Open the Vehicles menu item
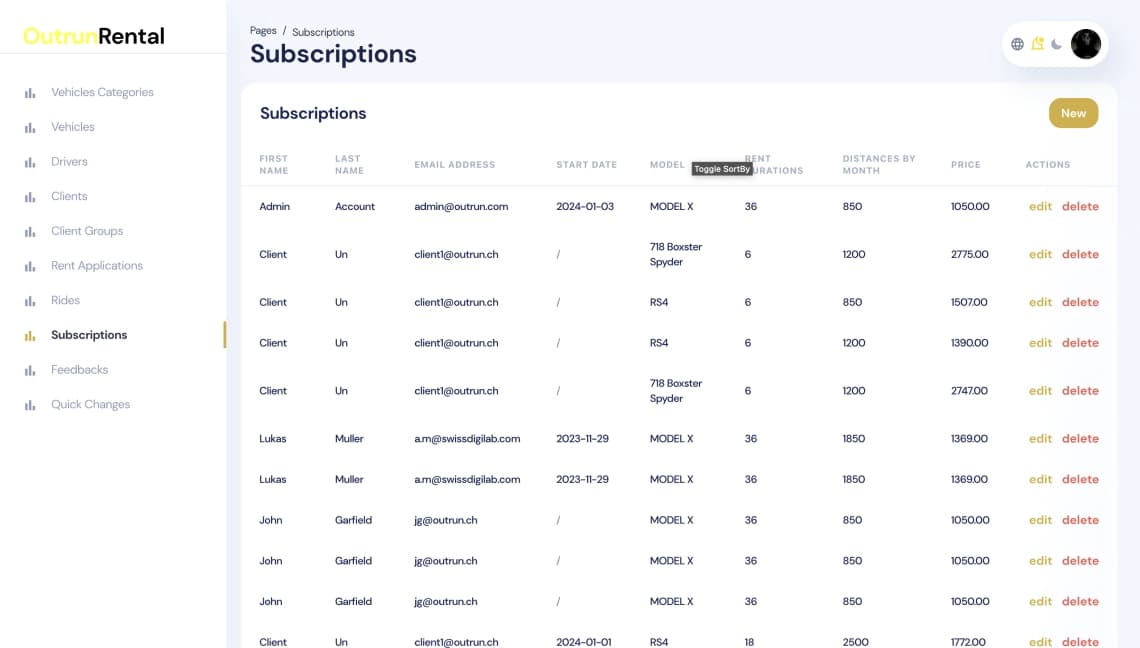Image resolution: width=1140 pixels, height=648 pixels. click(x=73, y=127)
